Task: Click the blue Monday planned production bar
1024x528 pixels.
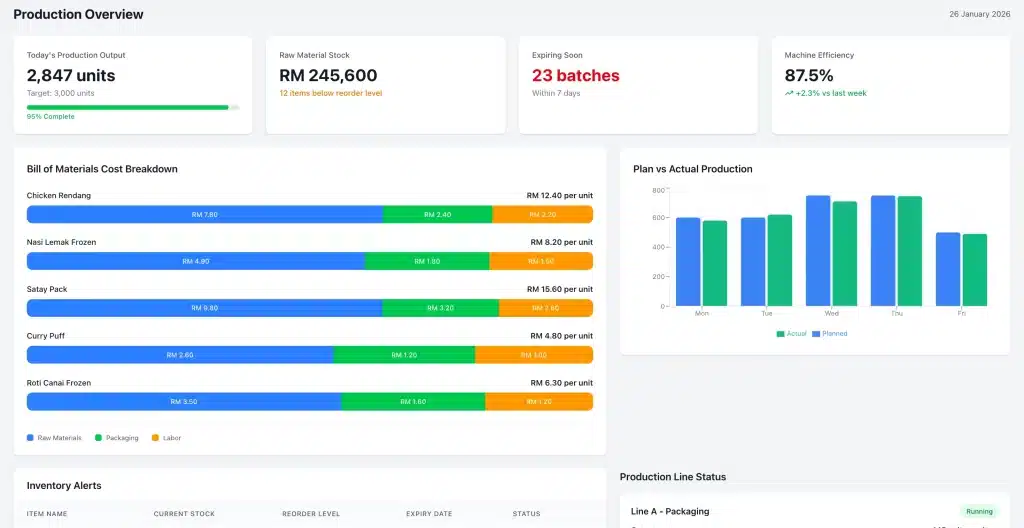Action: [x=688, y=262]
